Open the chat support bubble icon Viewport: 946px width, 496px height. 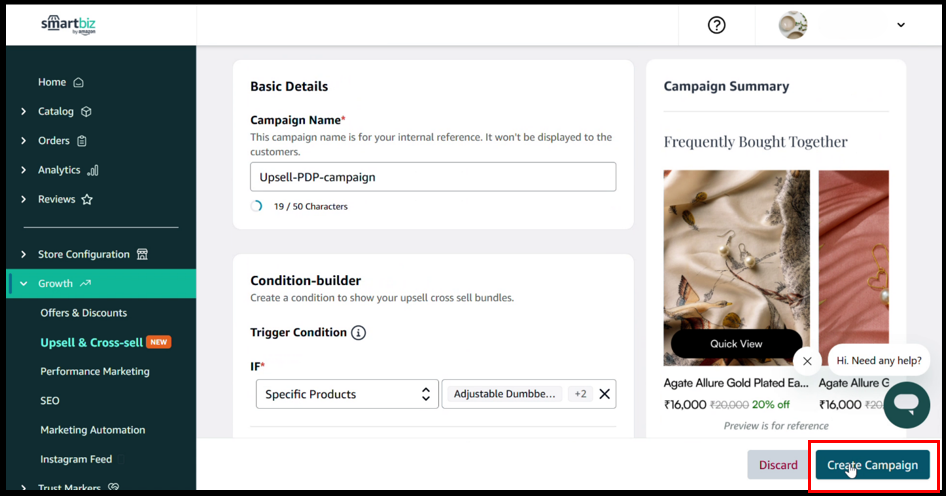(906, 404)
